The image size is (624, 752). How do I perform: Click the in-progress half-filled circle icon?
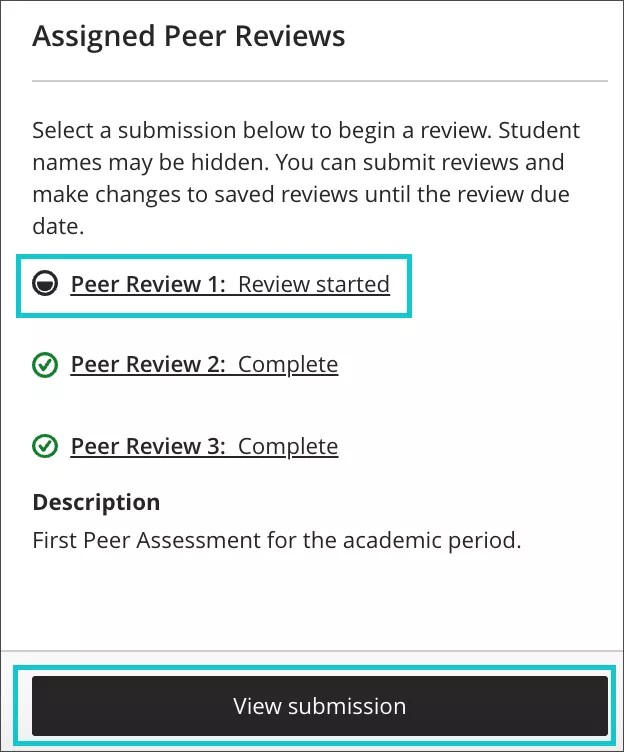tap(44, 285)
